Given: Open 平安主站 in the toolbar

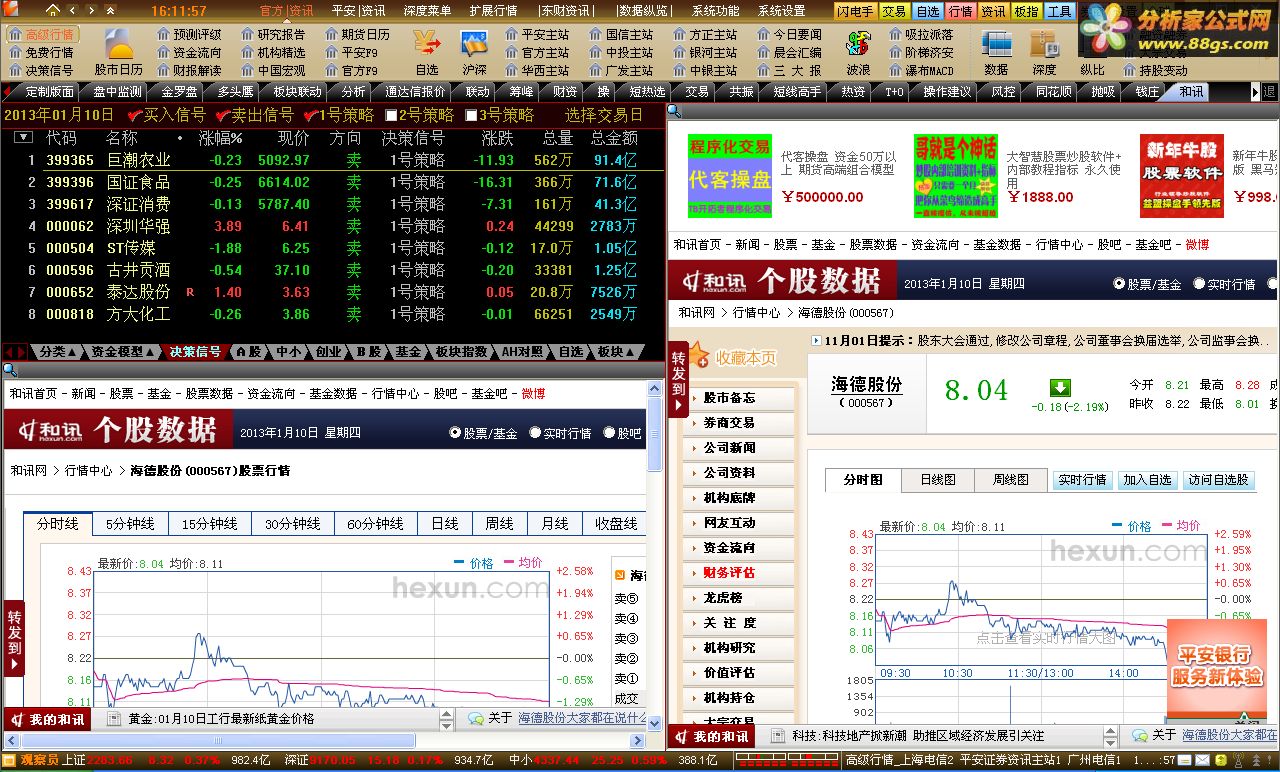Looking at the screenshot, I should click(537, 34).
